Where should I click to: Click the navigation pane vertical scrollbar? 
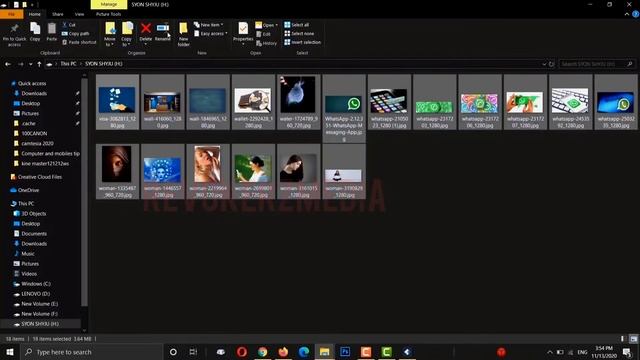point(84,192)
